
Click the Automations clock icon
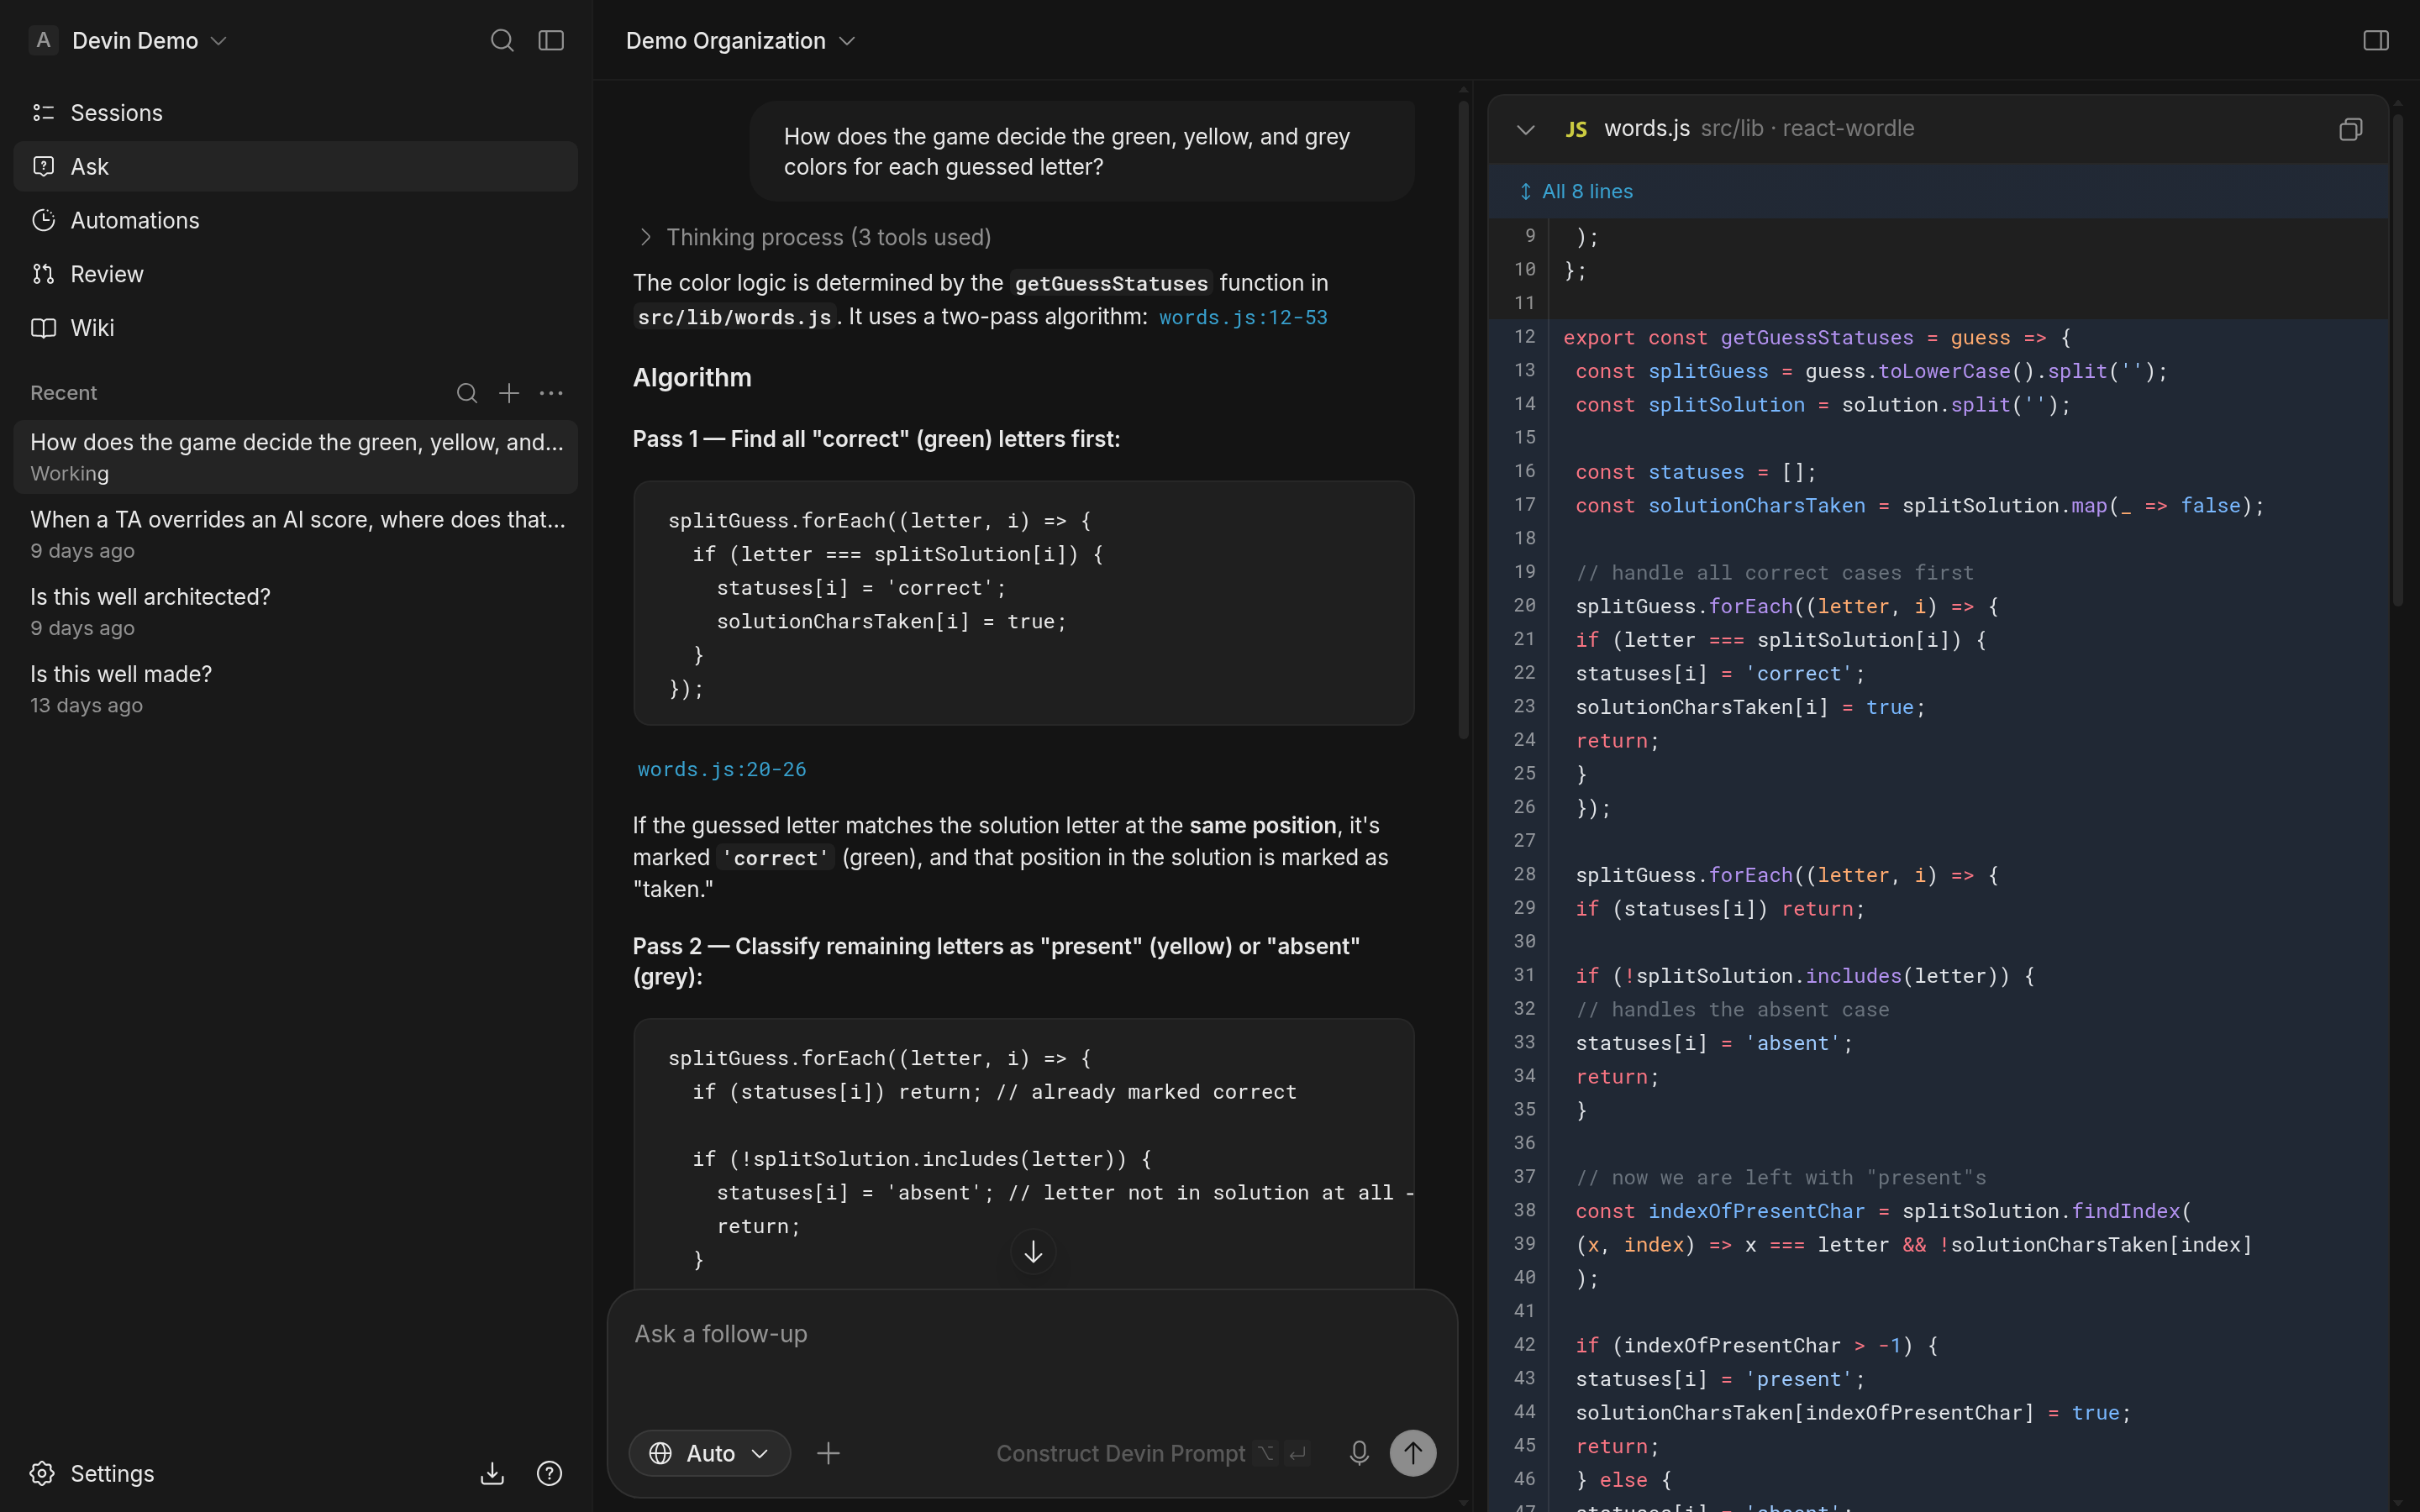[x=43, y=220]
